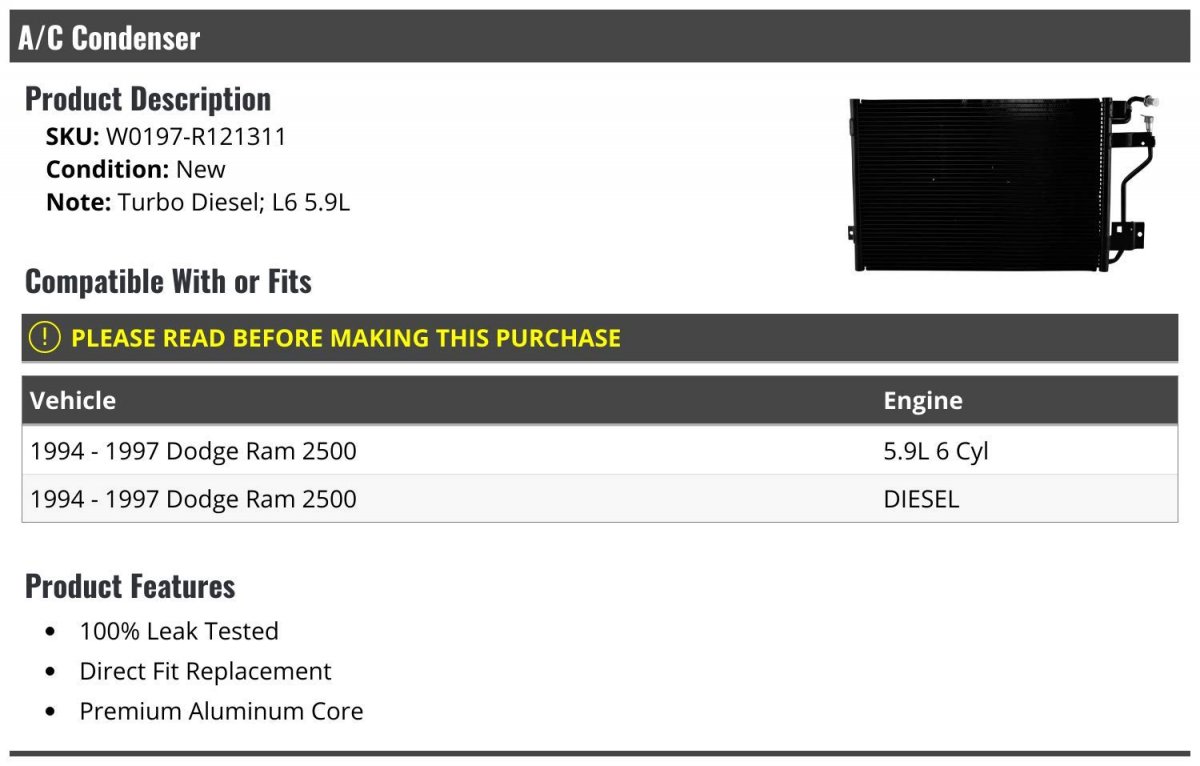Click the Compatible With or Fits heading

(168, 281)
